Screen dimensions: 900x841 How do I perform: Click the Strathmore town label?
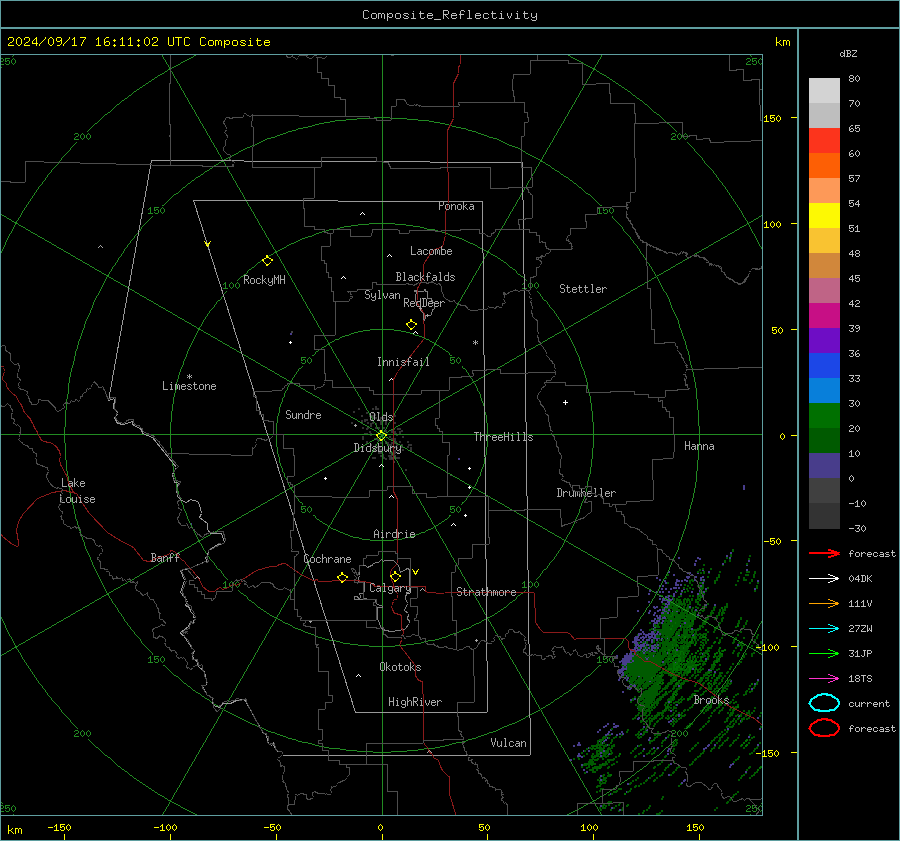click(486, 592)
